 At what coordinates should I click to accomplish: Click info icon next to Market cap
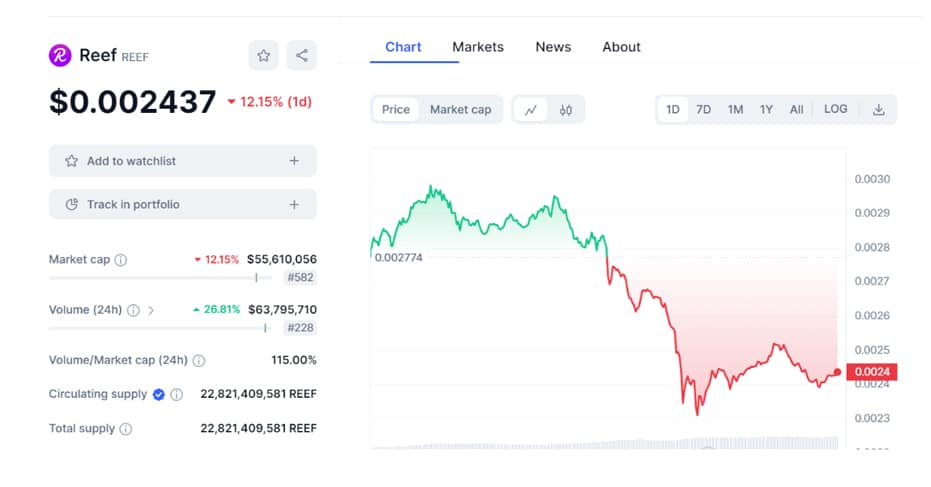click(121, 260)
